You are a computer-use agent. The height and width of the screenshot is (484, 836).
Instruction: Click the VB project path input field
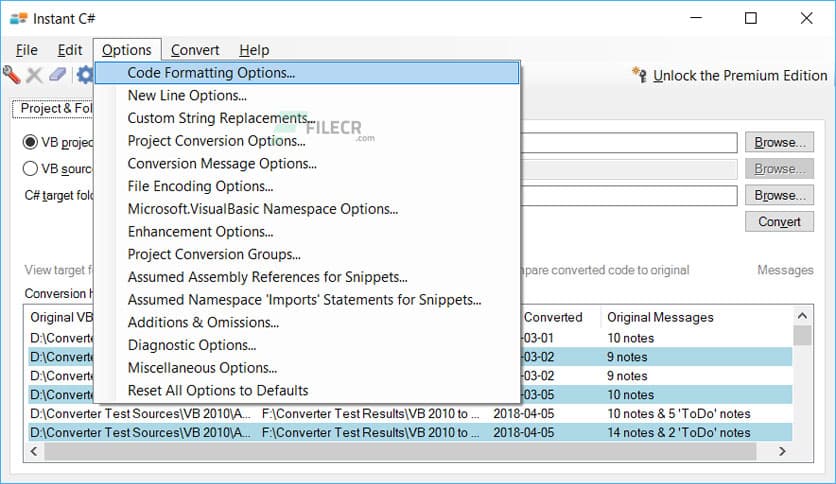tap(629, 142)
